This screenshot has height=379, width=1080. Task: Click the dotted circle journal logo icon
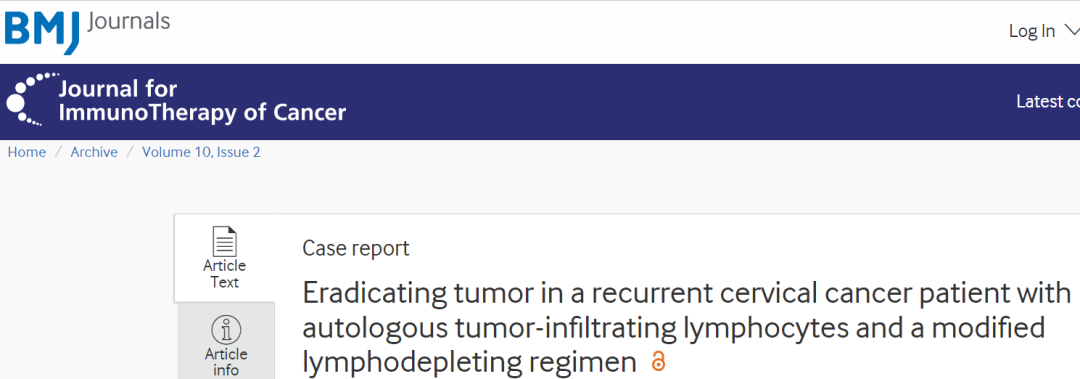click(x=29, y=99)
